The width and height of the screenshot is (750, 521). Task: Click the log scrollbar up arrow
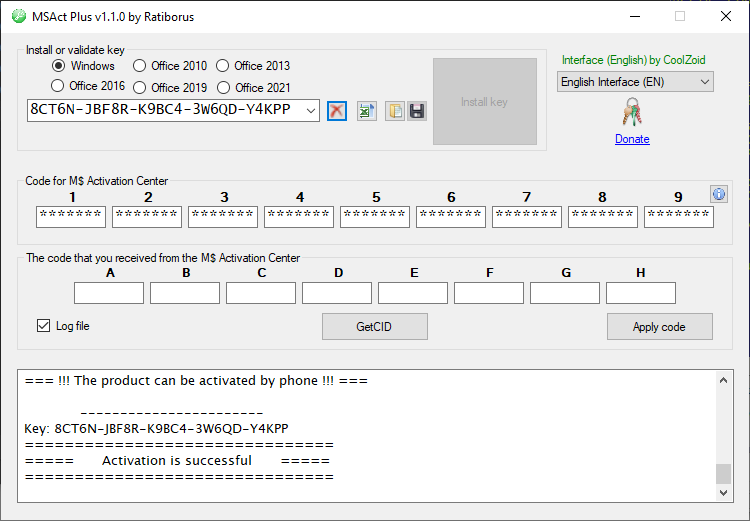point(723,380)
